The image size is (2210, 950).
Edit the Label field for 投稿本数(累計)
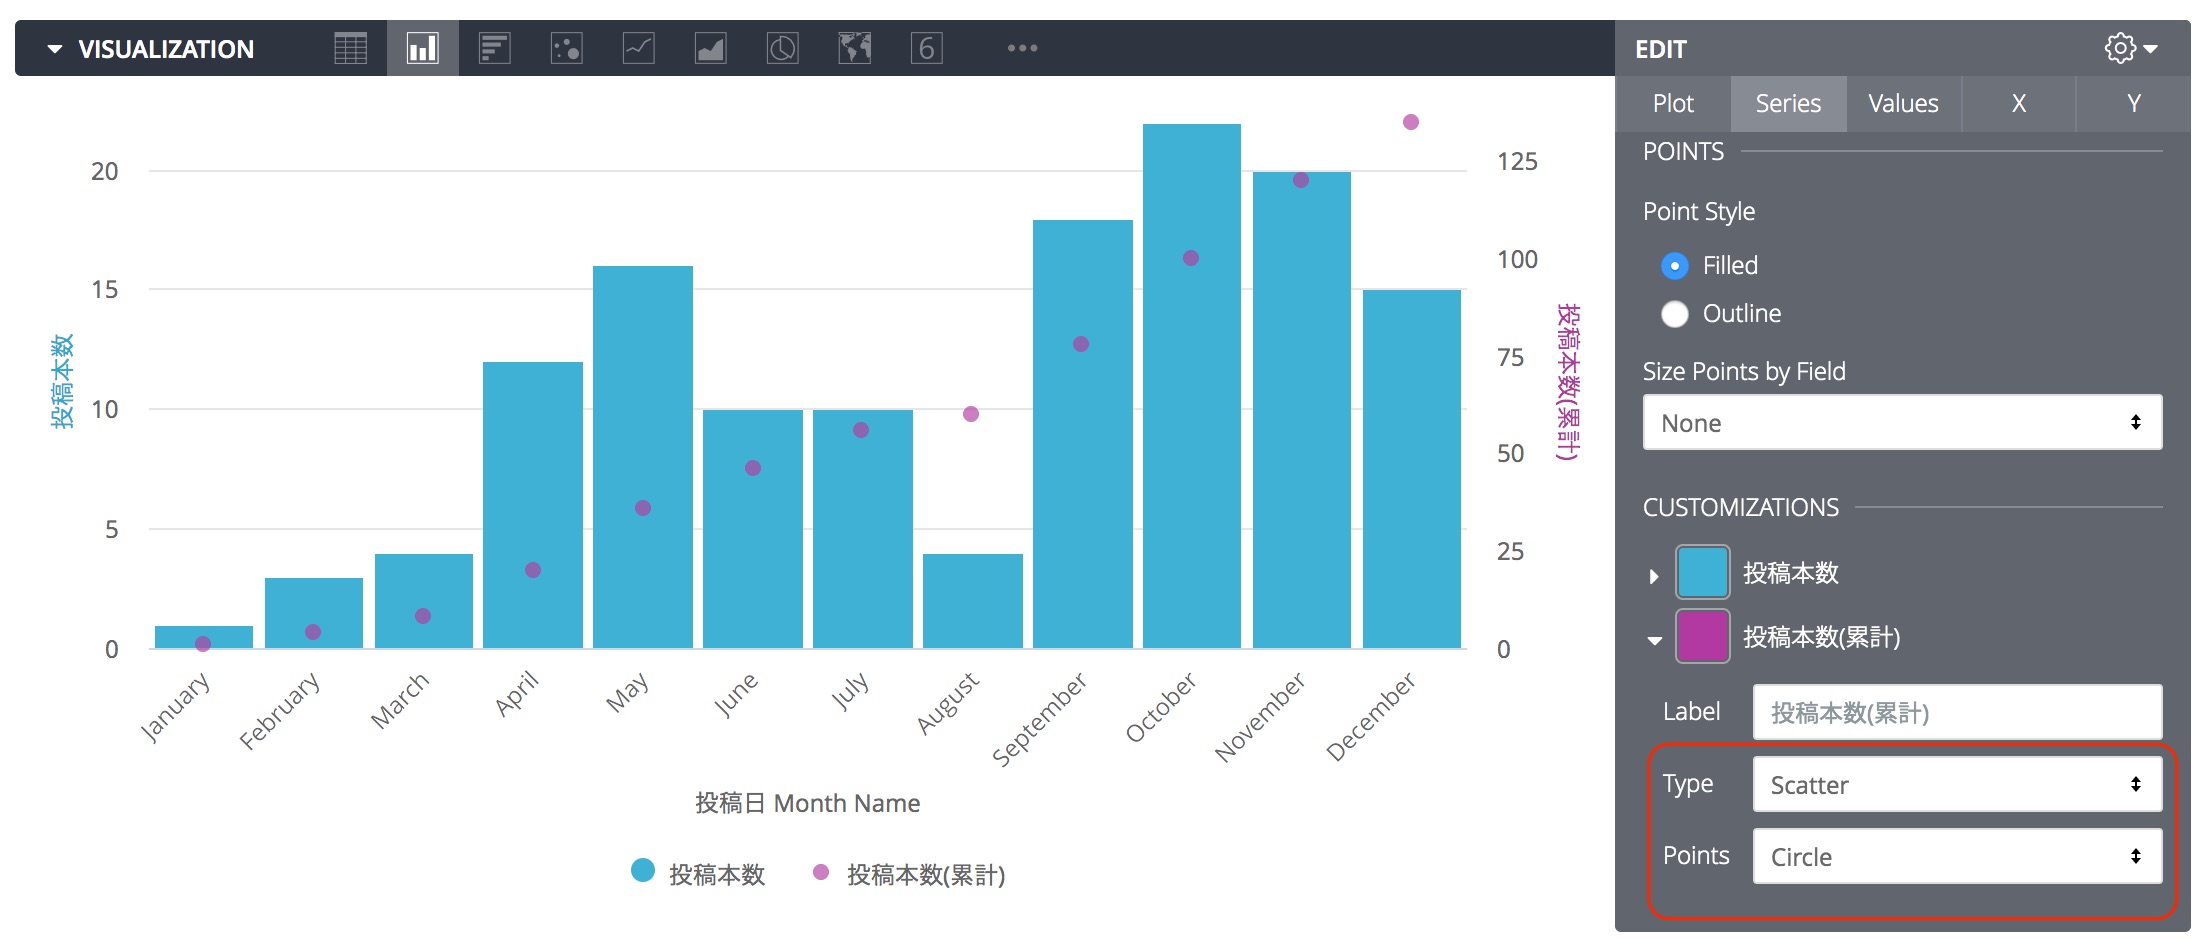(x=1956, y=712)
